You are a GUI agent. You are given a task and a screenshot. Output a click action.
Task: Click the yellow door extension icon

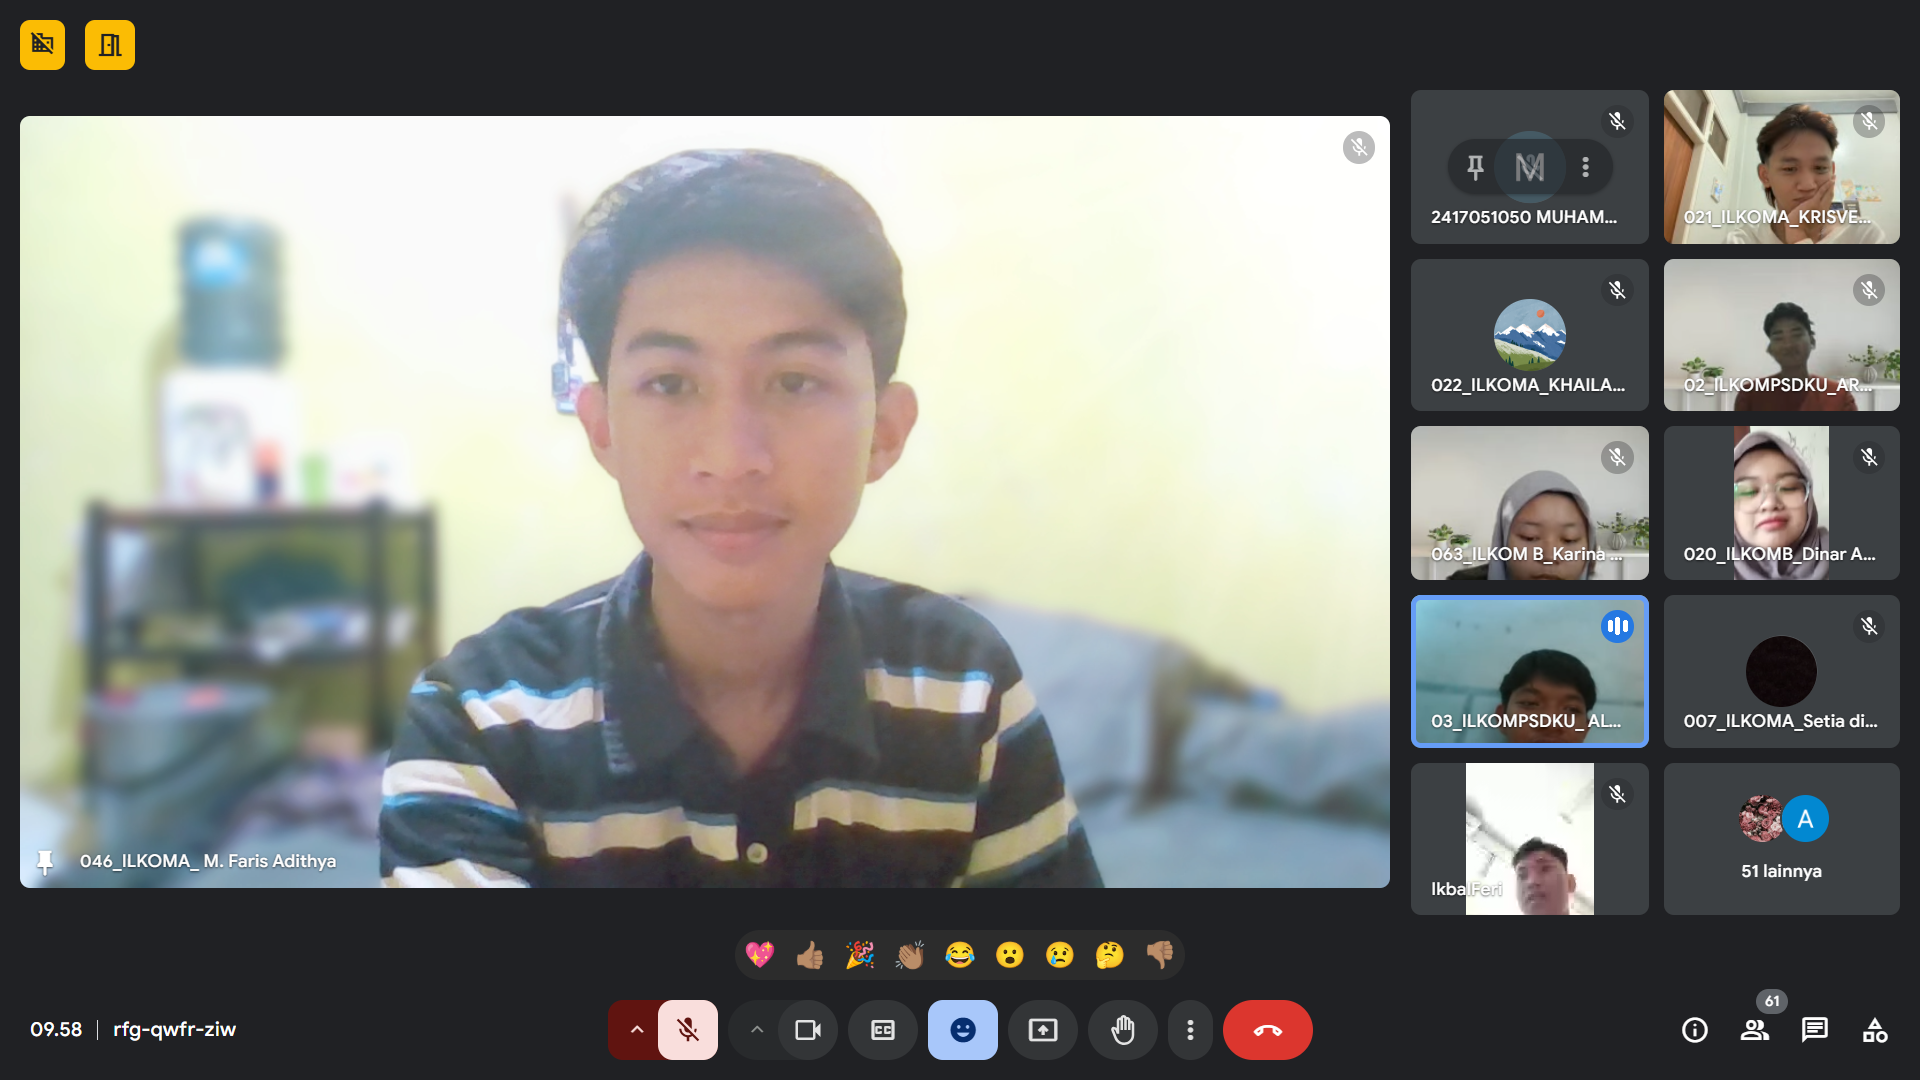click(110, 45)
